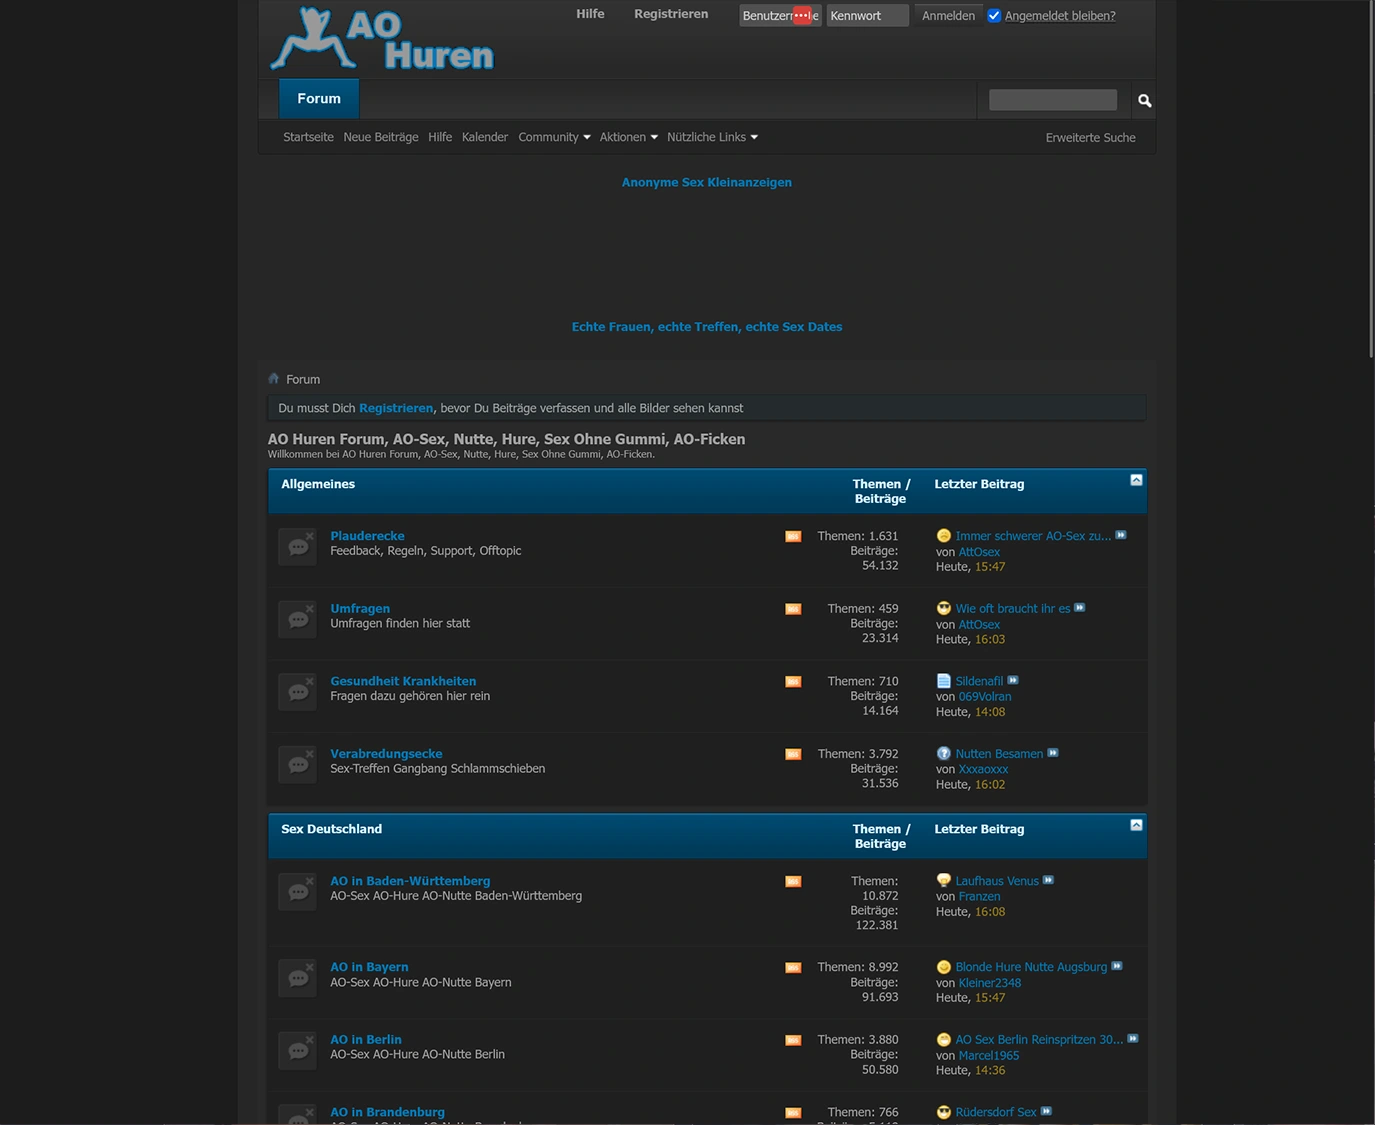
Task: Toggle the Angemeldet bleiben checkbox
Action: click(994, 15)
